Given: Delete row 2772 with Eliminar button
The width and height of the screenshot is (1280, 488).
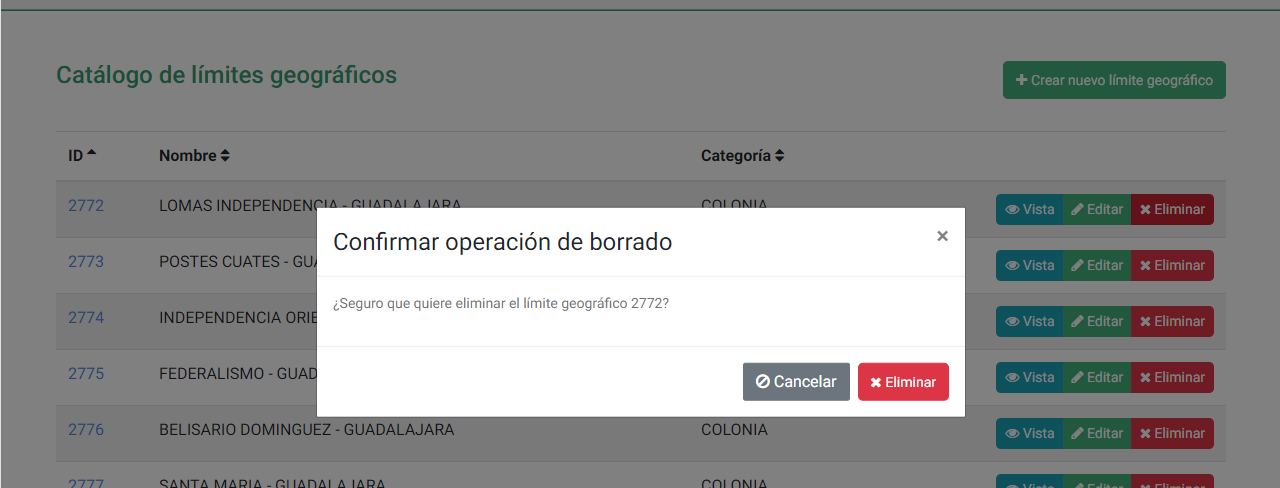Looking at the screenshot, I should coord(1172,209).
